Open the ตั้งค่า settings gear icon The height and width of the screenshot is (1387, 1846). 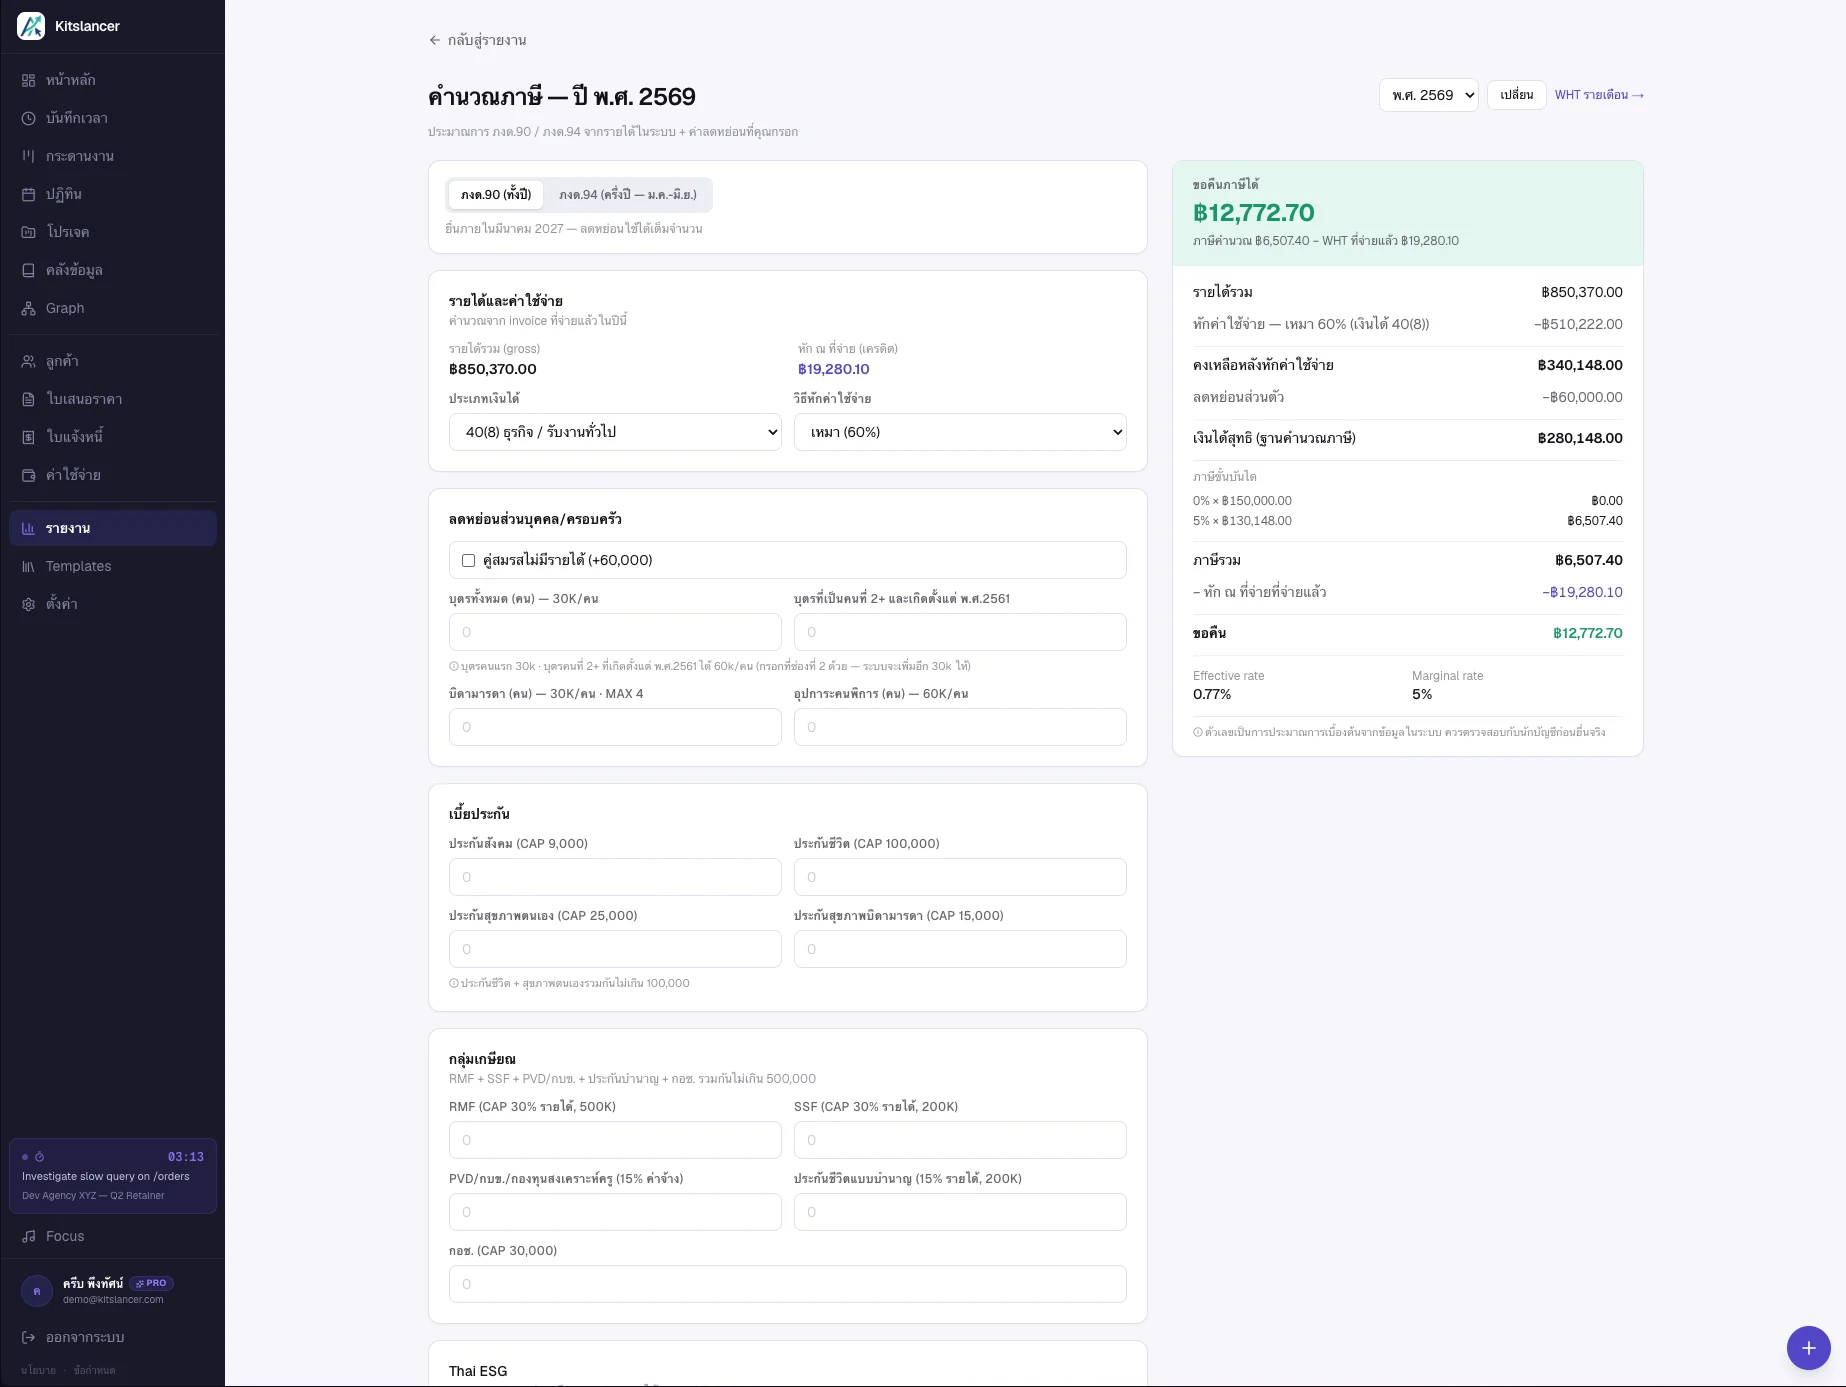pyautogui.click(x=29, y=604)
